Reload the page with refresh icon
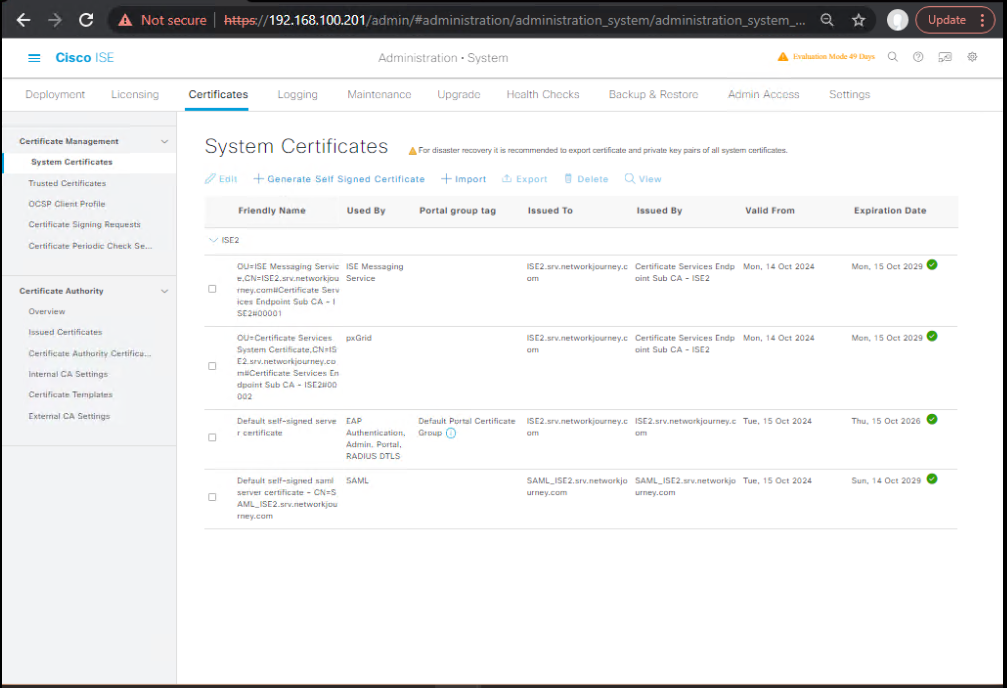 (x=86, y=20)
